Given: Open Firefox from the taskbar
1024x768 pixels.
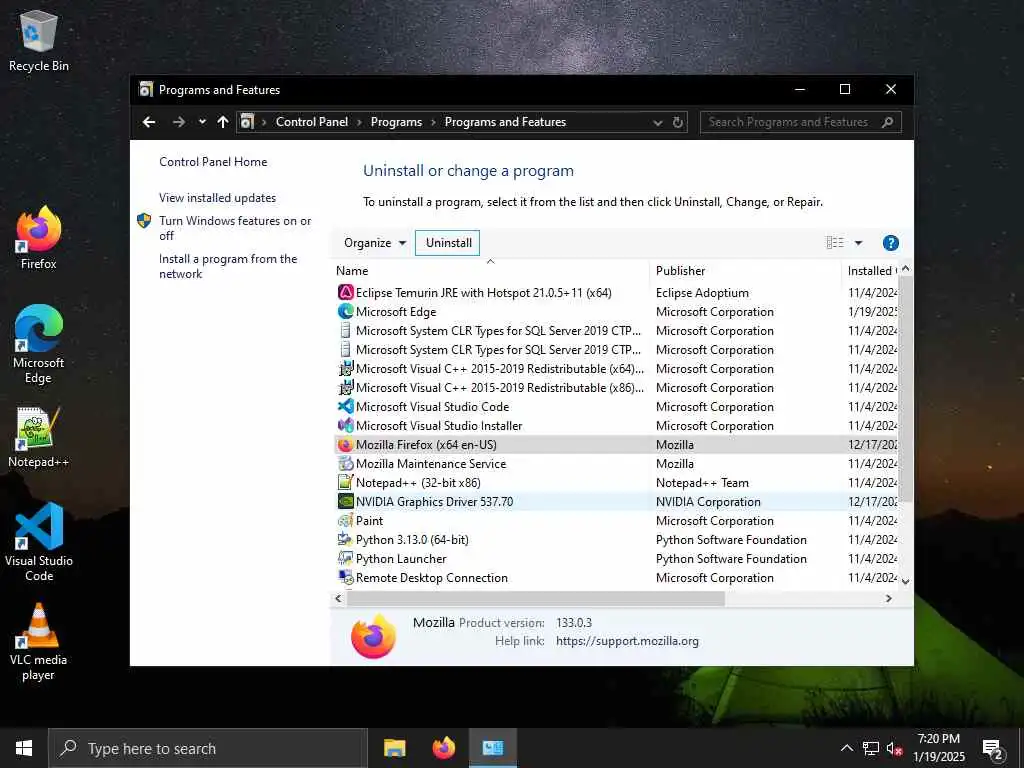Looking at the screenshot, I should pos(443,748).
